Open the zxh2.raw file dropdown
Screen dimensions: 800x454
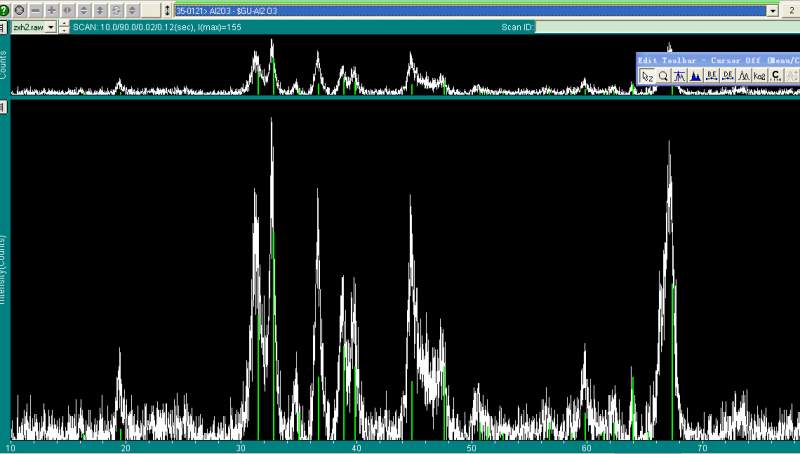coord(51,28)
